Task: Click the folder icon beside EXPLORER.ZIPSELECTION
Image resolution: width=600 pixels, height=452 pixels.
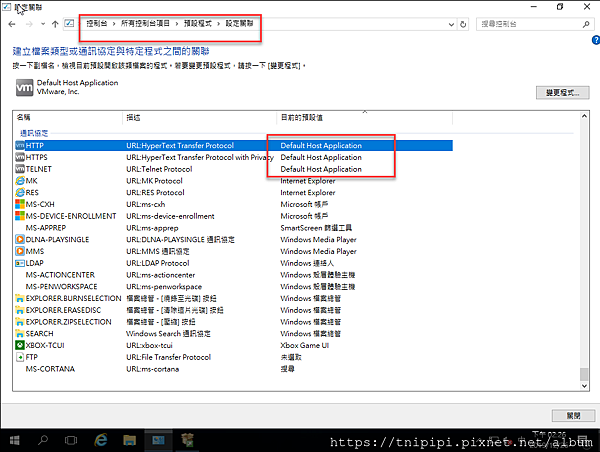Action: tap(20, 322)
